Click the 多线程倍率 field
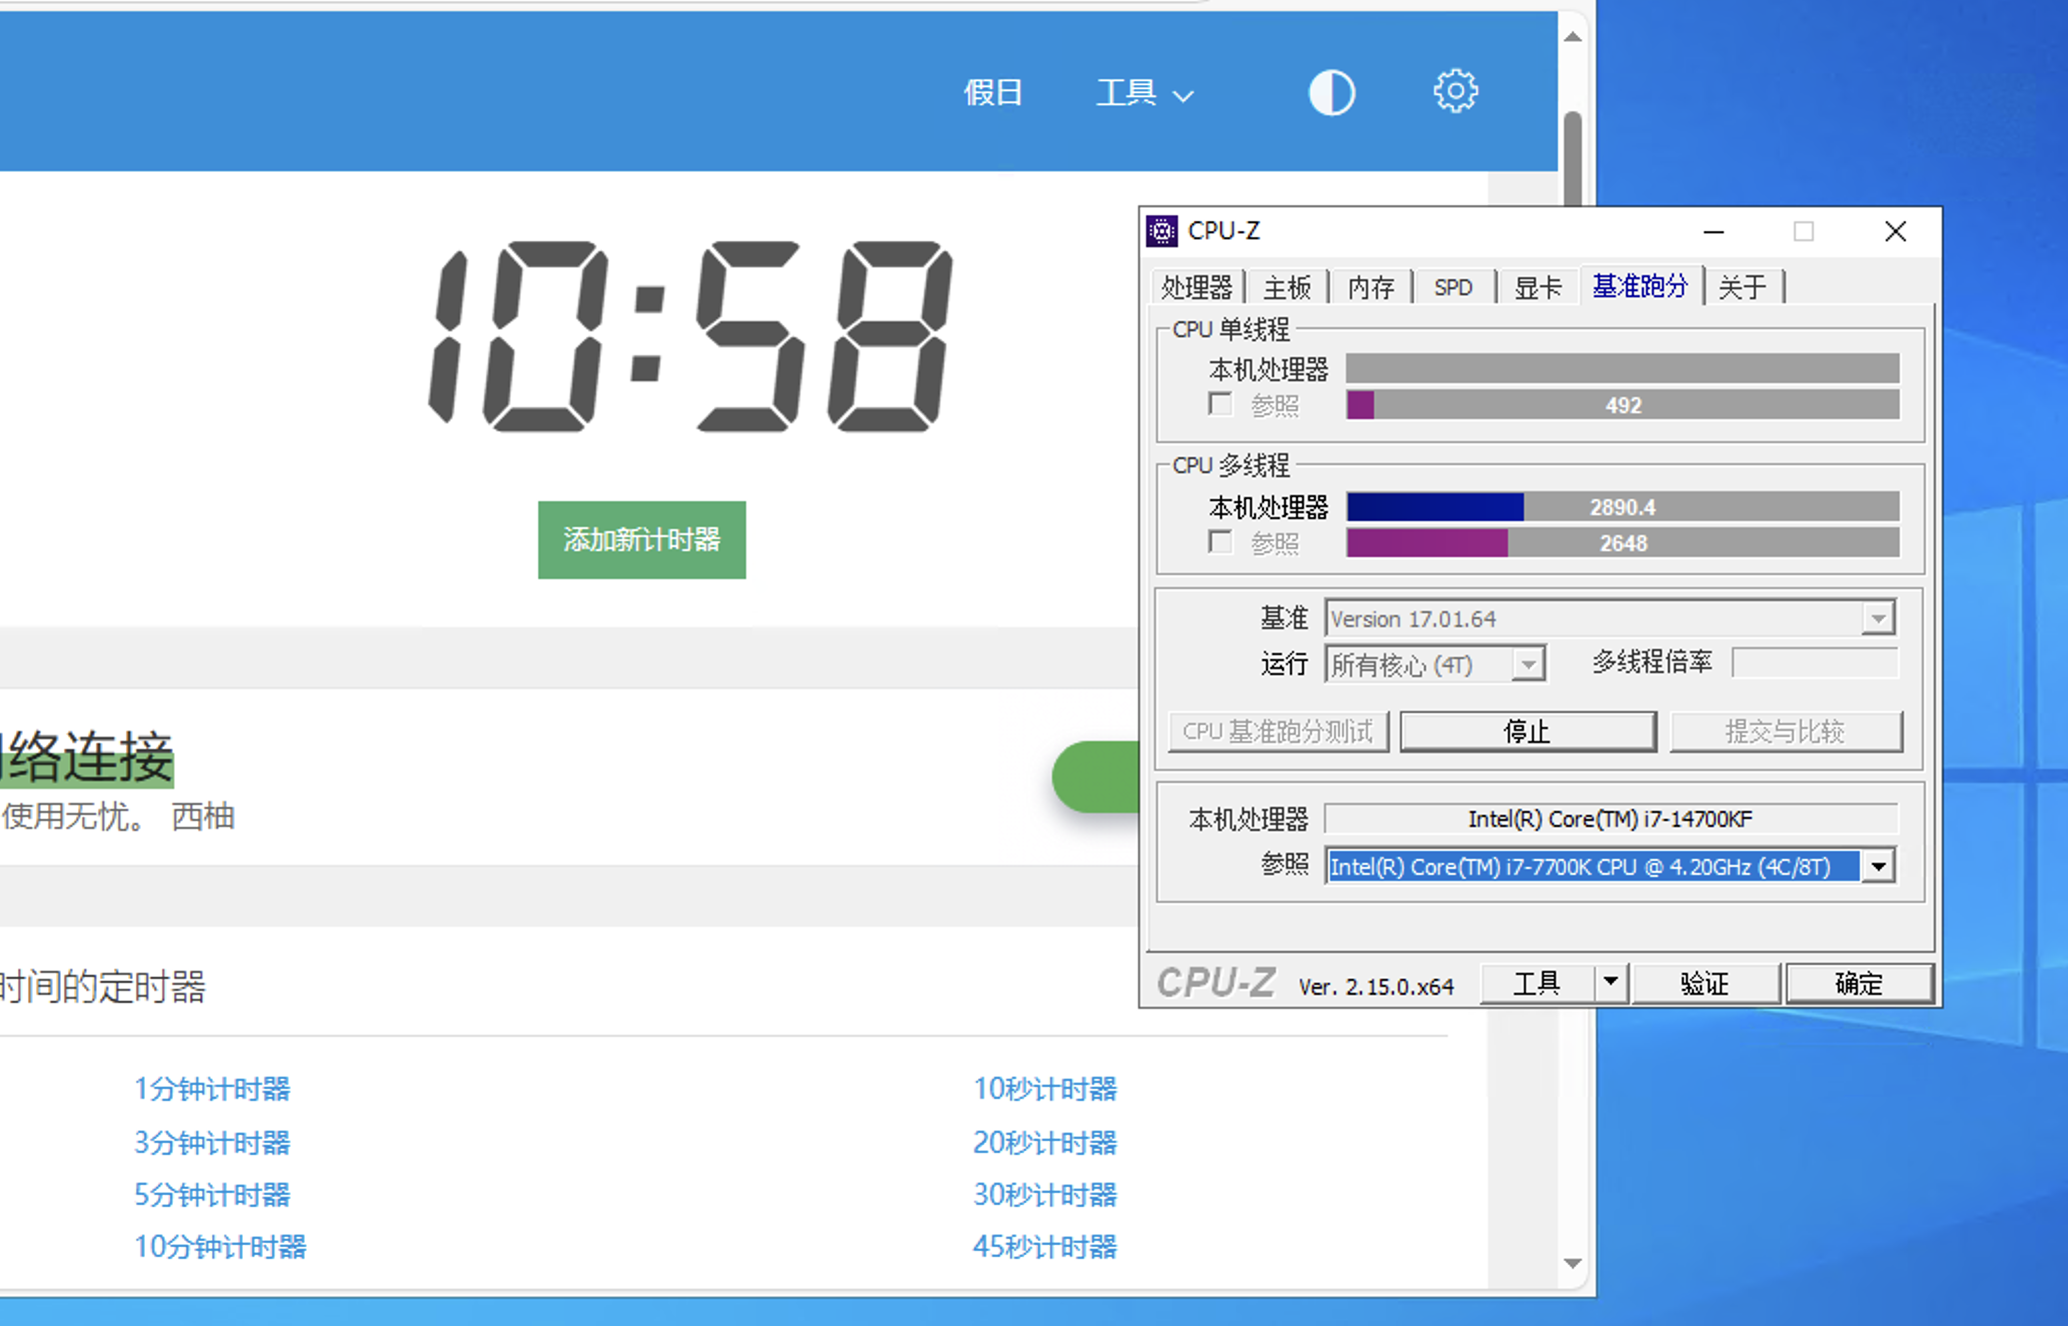 pyautogui.click(x=1814, y=663)
